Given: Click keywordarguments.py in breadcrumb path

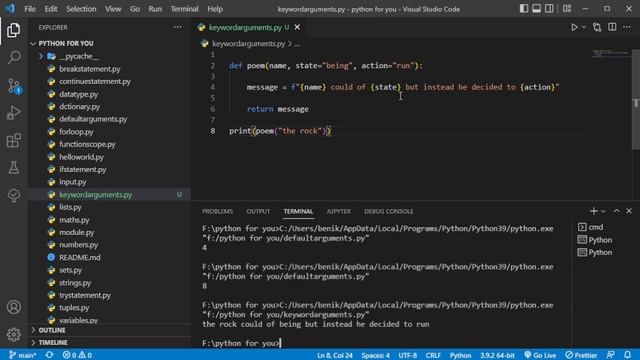Looking at the screenshot, I should click(x=249, y=44).
